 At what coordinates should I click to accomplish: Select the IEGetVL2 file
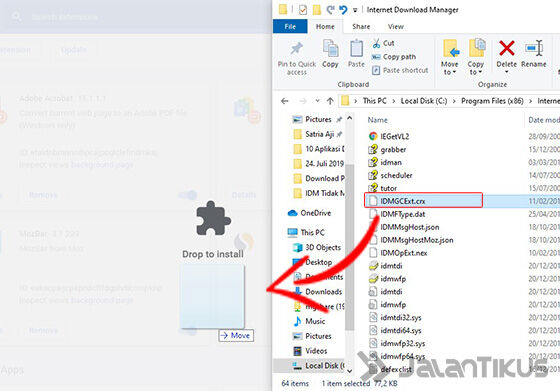coord(389,136)
